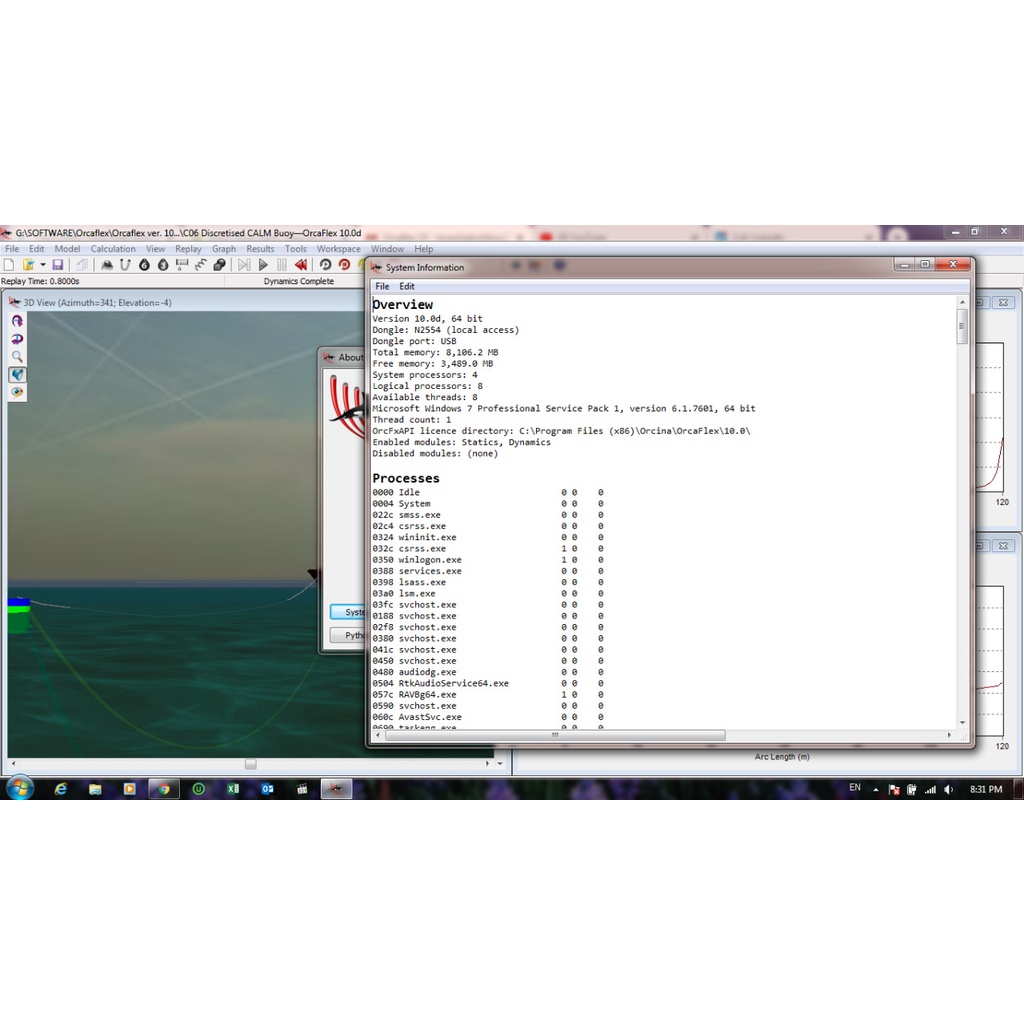Click the 3D View scroll left arrow

tap(14, 763)
